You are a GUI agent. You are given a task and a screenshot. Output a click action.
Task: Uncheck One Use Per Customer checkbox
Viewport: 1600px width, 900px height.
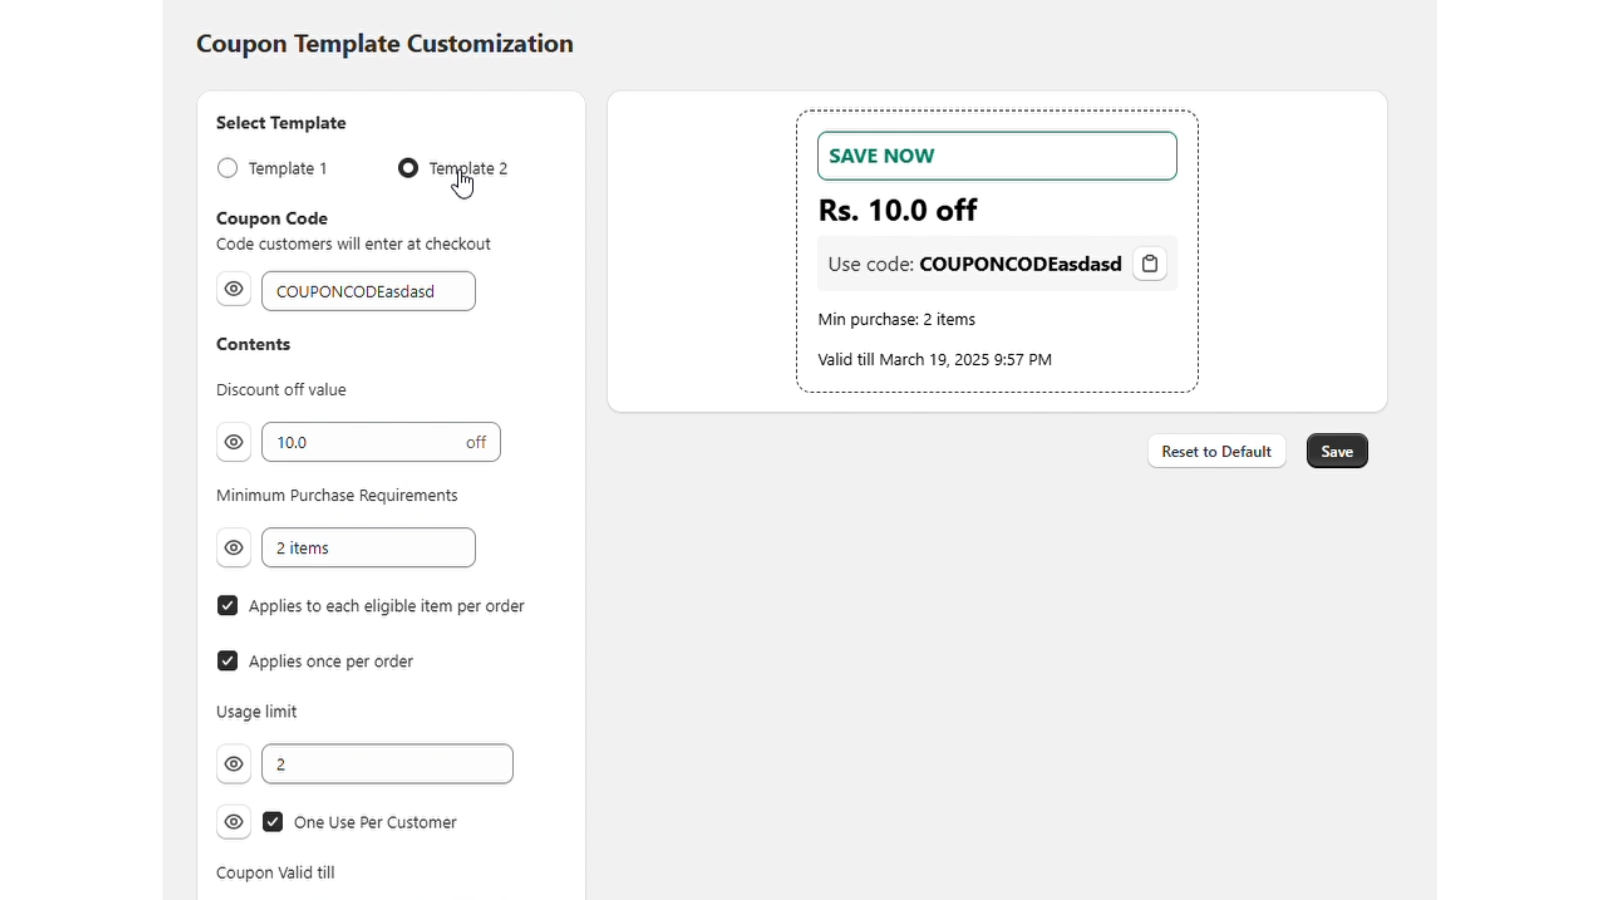(x=273, y=822)
